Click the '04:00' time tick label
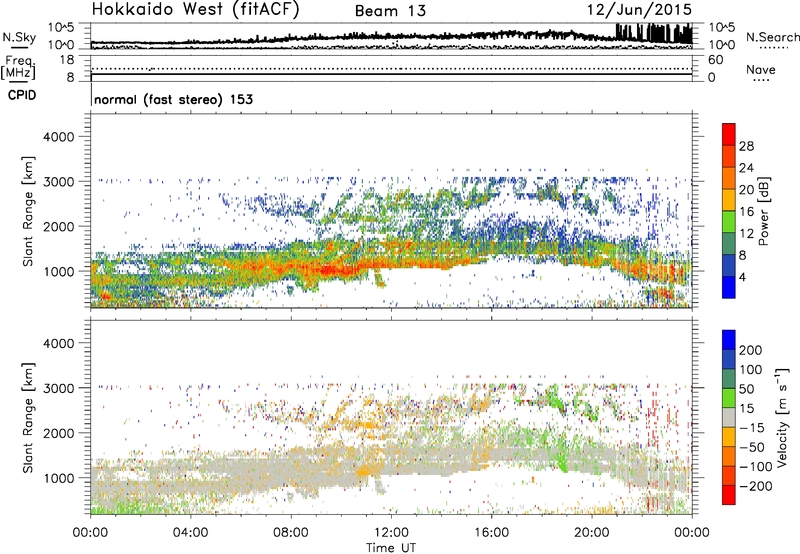Viewport: 800px width, 554px height. (190, 533)
